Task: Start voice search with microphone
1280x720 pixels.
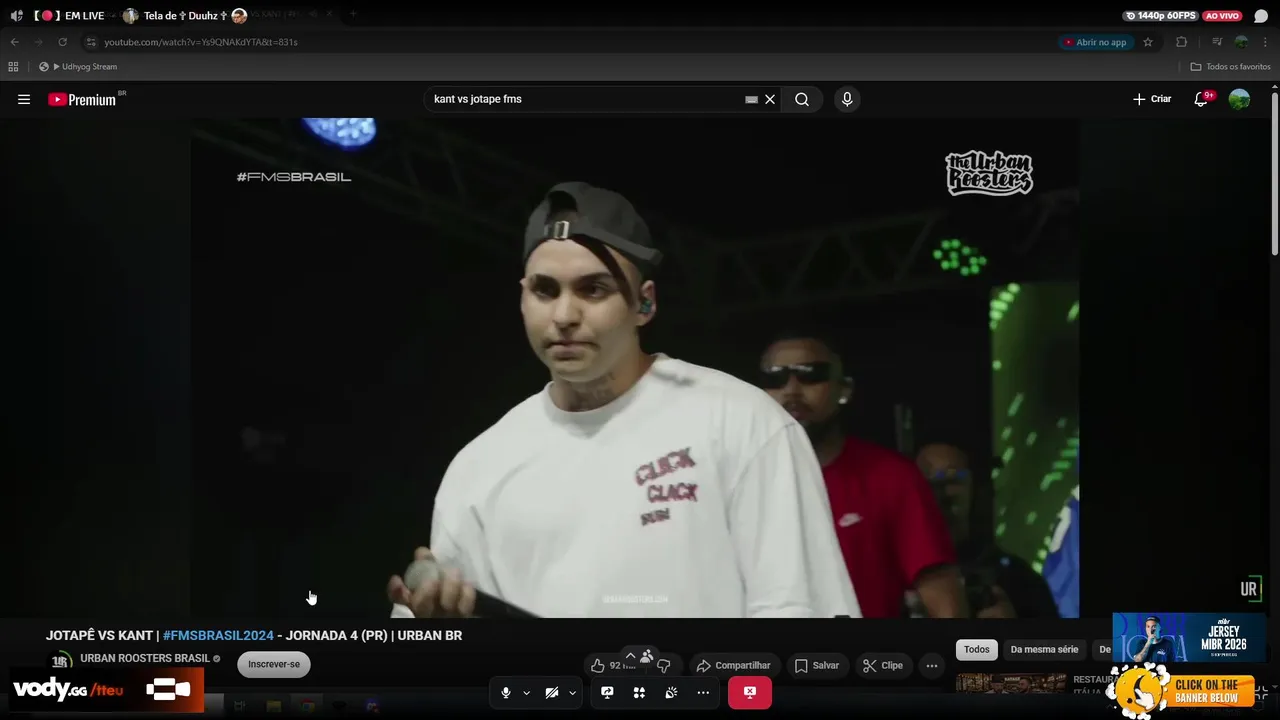Action: [x=847, y=99]
